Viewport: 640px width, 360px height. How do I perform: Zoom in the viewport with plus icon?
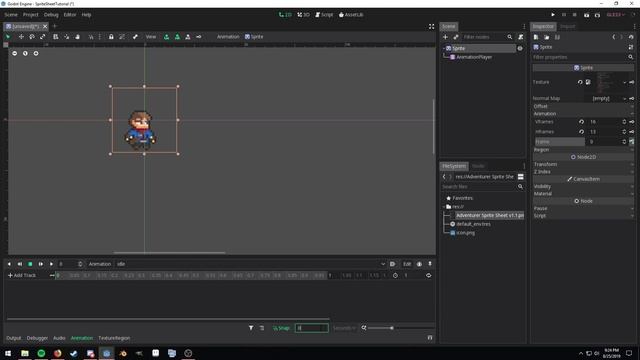(x=36, y=53)
